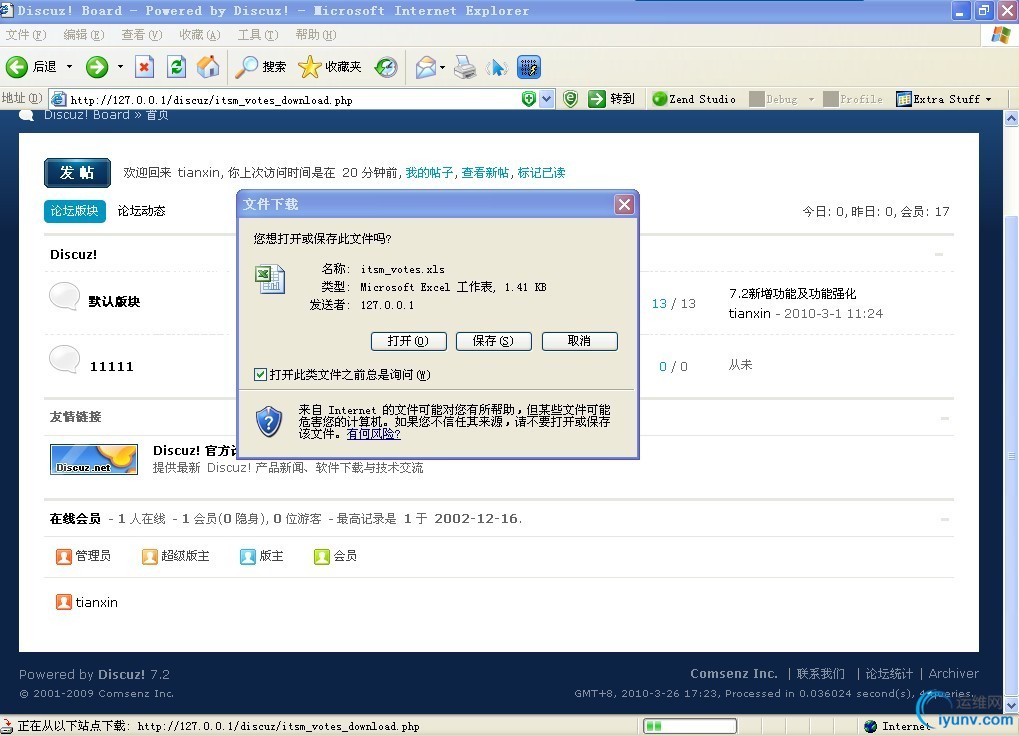
Task: Open 我的帖子 link
Action: pyautogui.click(x=429, y=173)
